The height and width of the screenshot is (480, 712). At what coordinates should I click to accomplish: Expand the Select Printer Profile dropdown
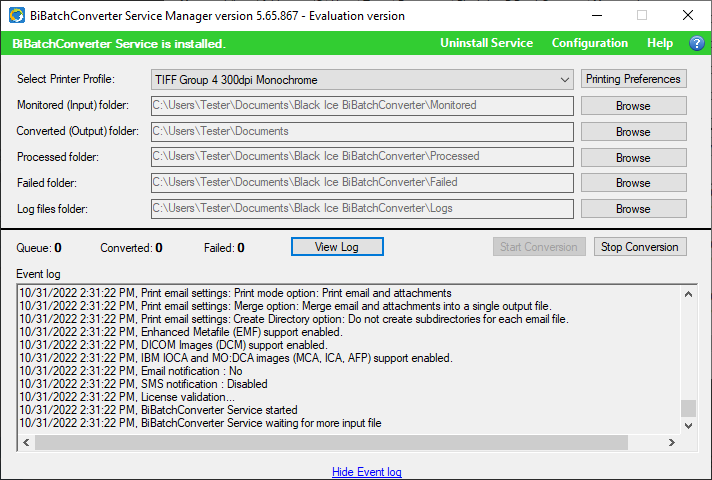click(x=362, y=79)
